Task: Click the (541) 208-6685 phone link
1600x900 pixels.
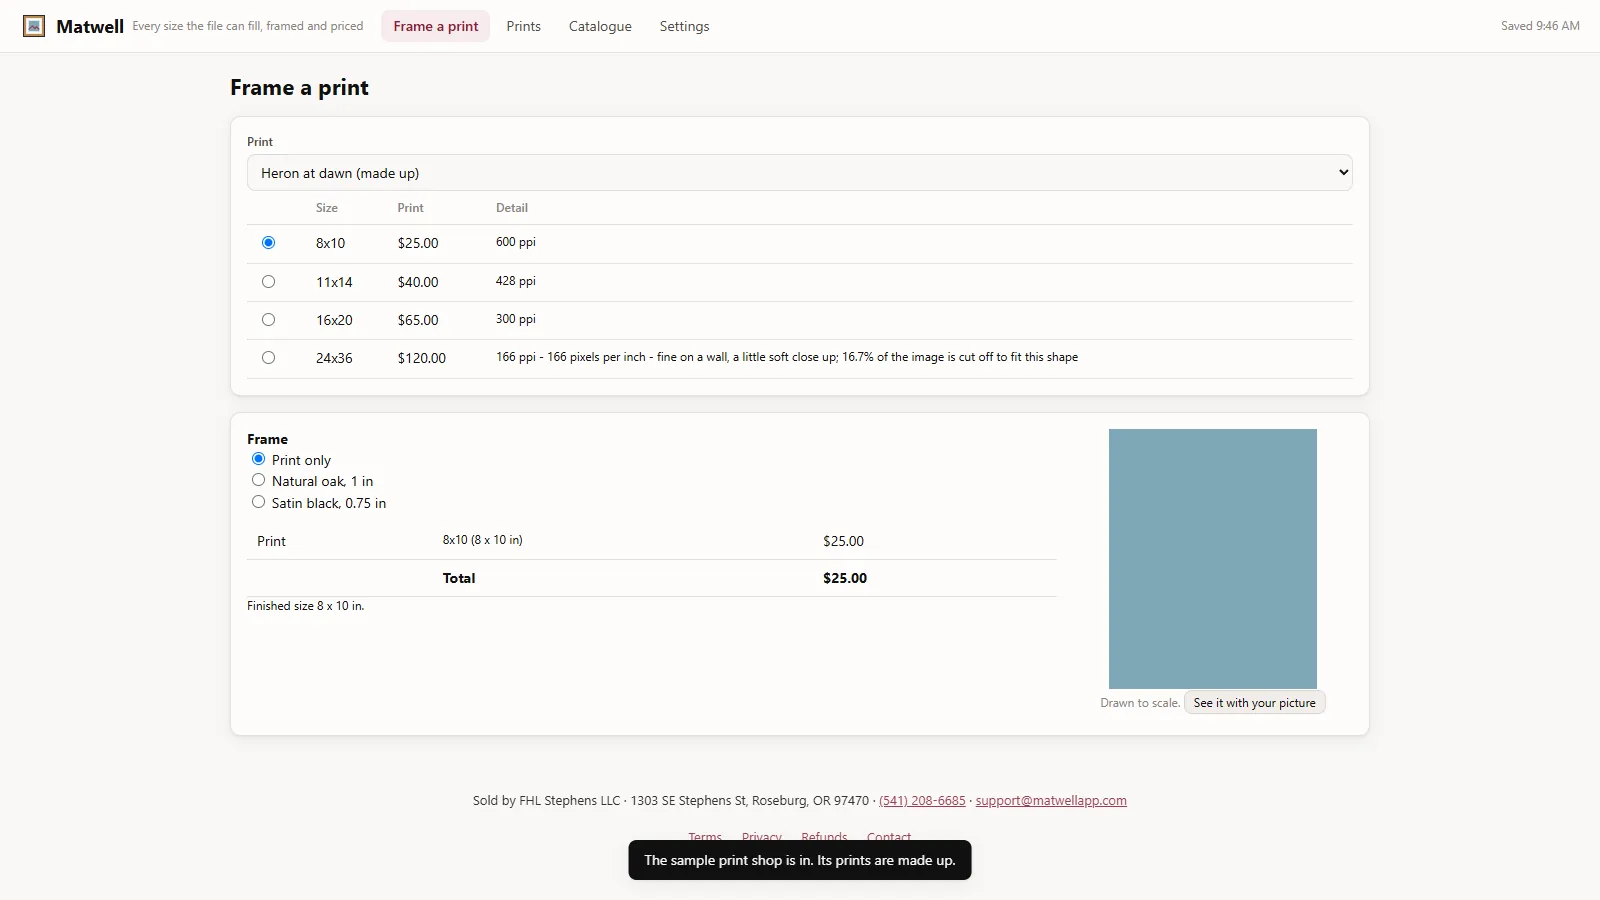Action: pyautogui.click(x=922, y=801)
